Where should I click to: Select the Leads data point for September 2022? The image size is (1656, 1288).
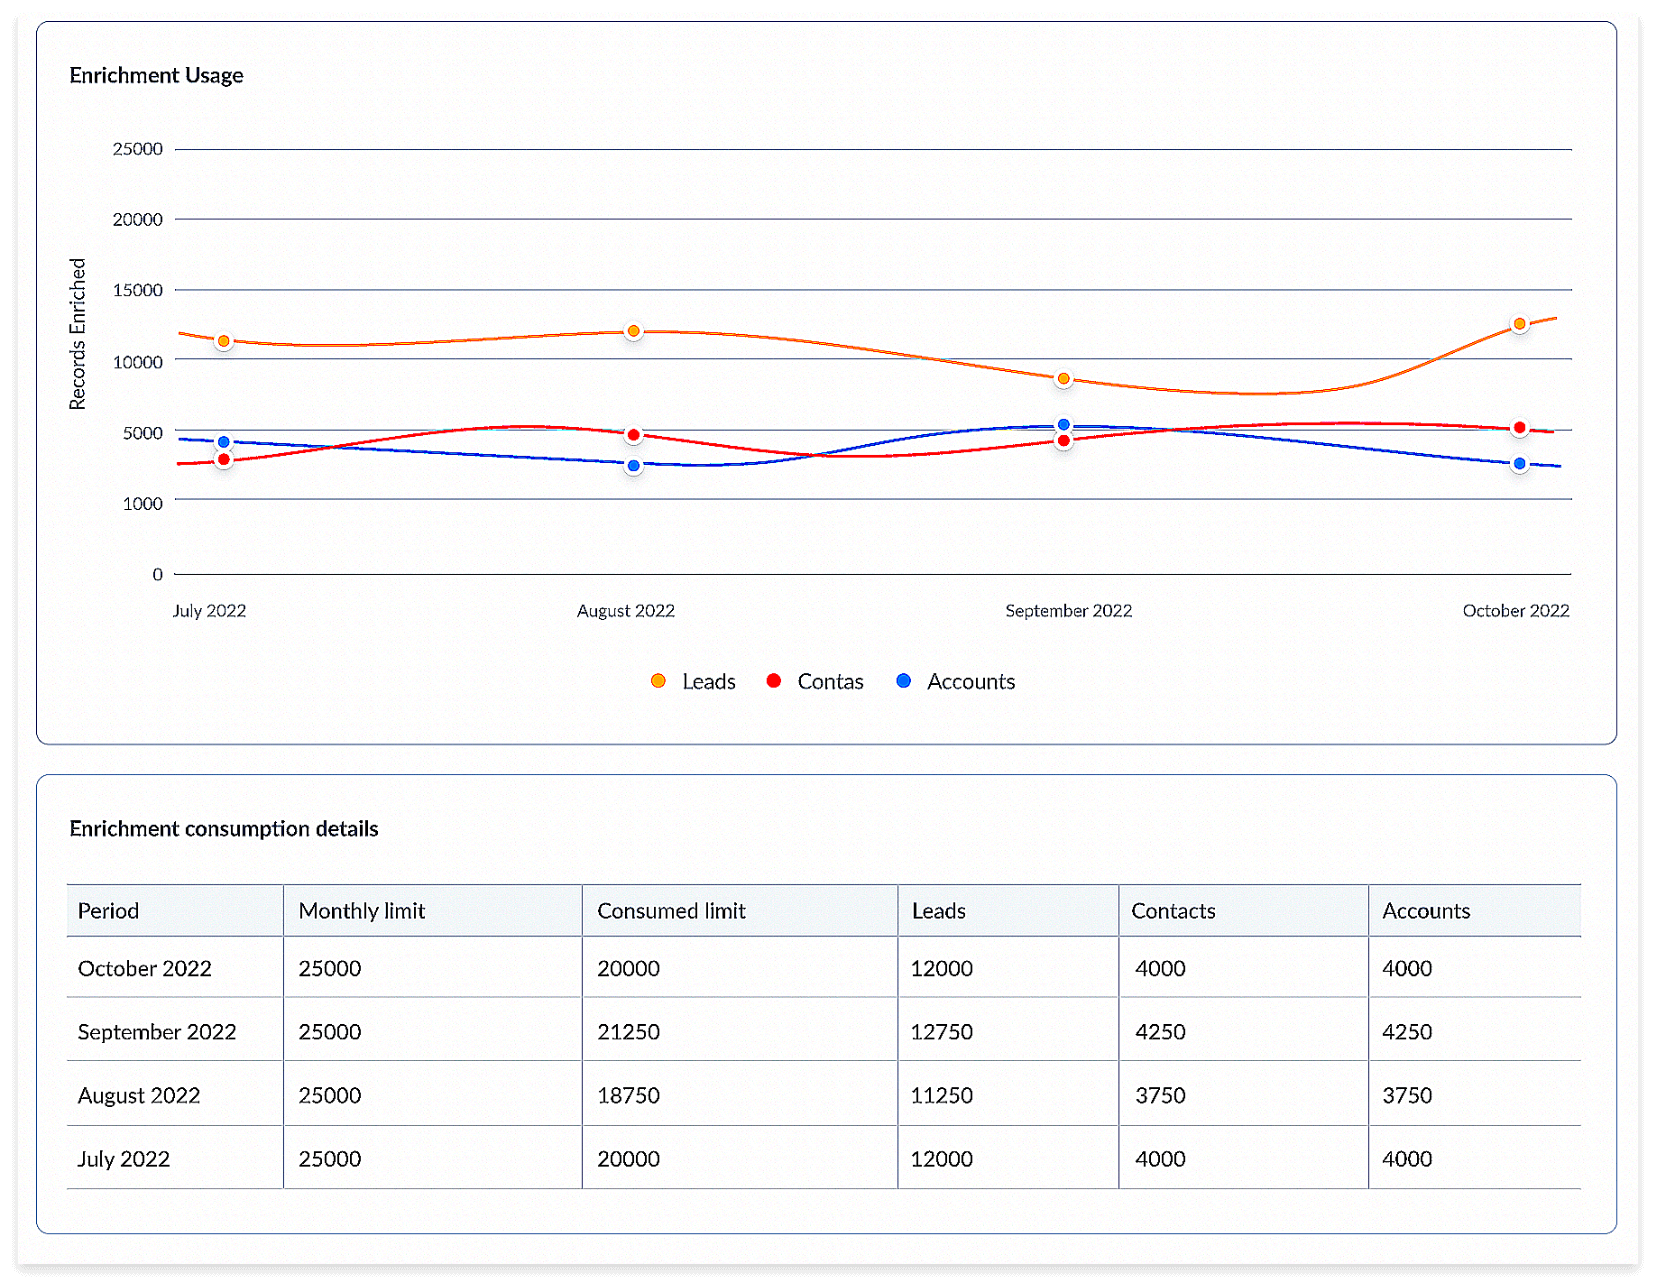click(x=1064, y=379)
